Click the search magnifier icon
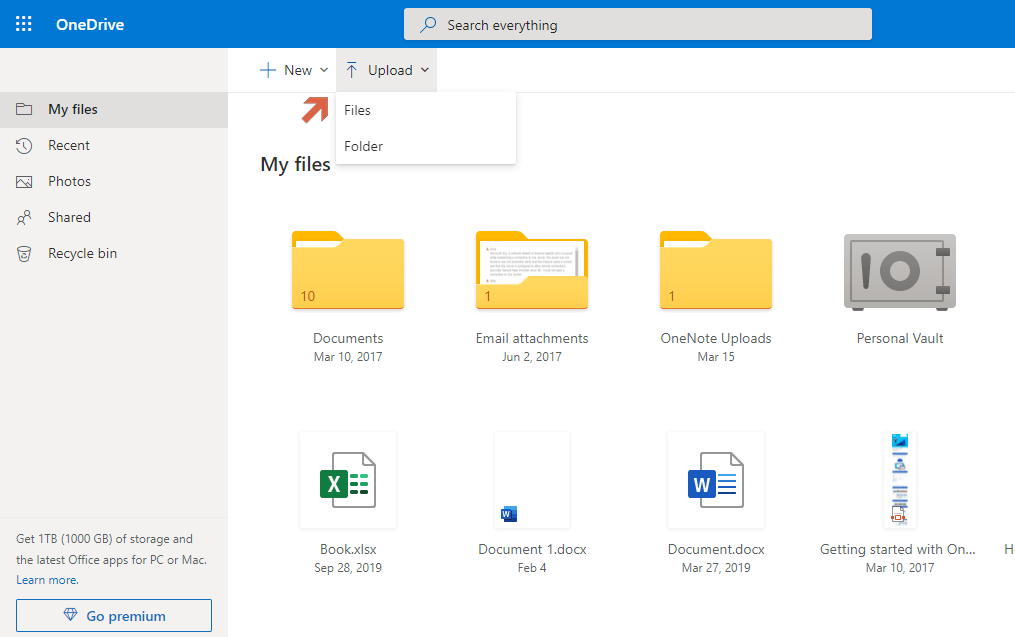The image size is (1015, 637). (x=427, y=25)
